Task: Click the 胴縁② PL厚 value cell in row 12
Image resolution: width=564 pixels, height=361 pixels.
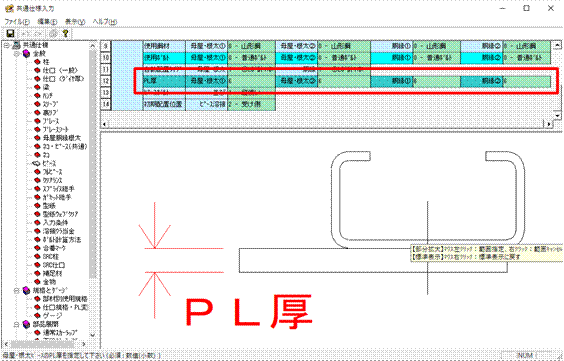Action: point(527,81)
